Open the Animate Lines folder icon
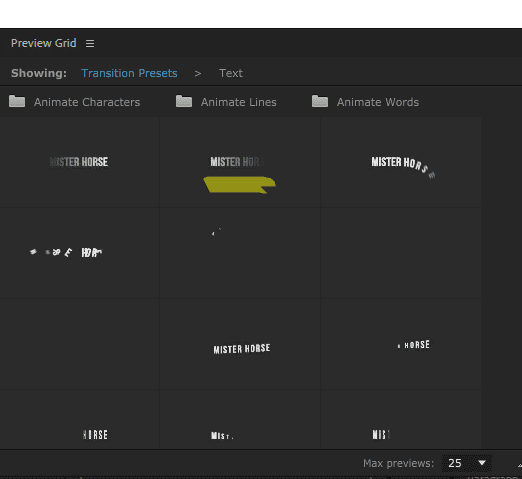Viewport: 522px width, 479px height. [184, 101]
